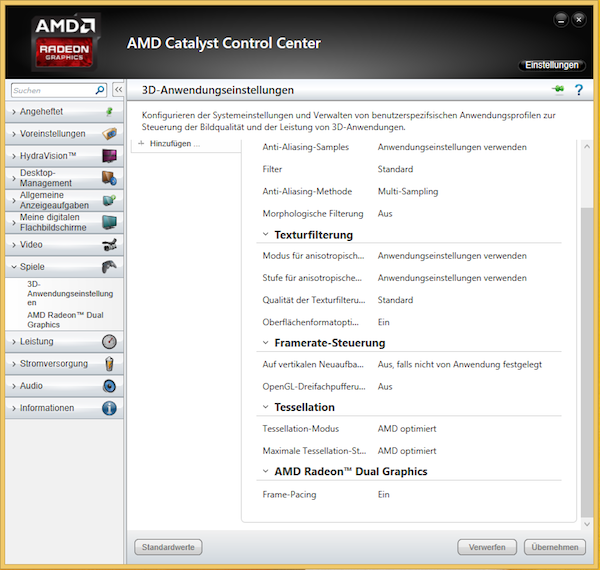
Task: Change the Anti-Aliasing-Samples value
Action: point(452,147)
